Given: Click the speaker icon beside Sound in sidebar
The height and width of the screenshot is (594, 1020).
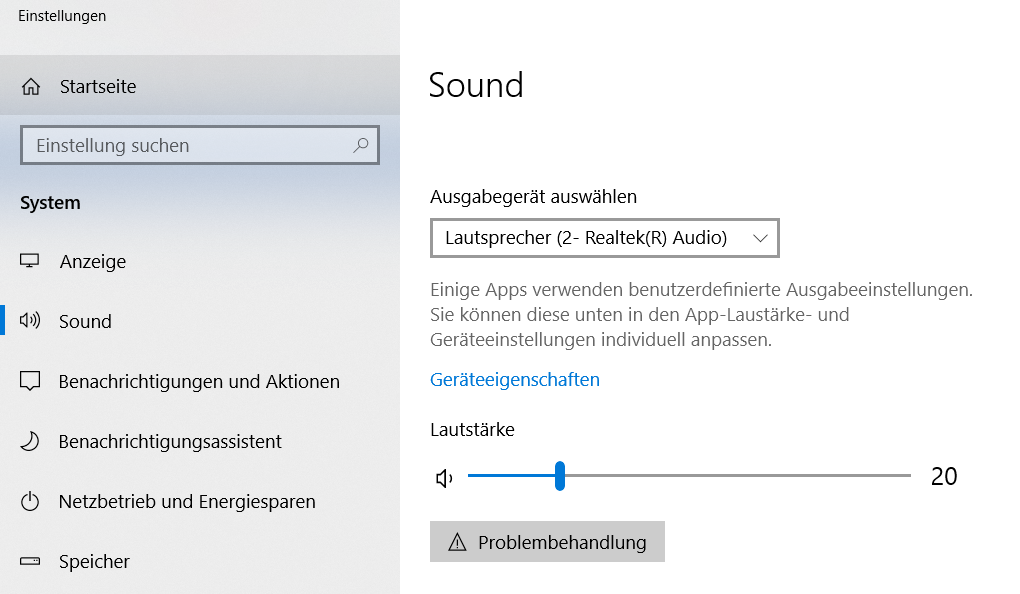Looking at the screenshot, I should click(x=30, y=320).
